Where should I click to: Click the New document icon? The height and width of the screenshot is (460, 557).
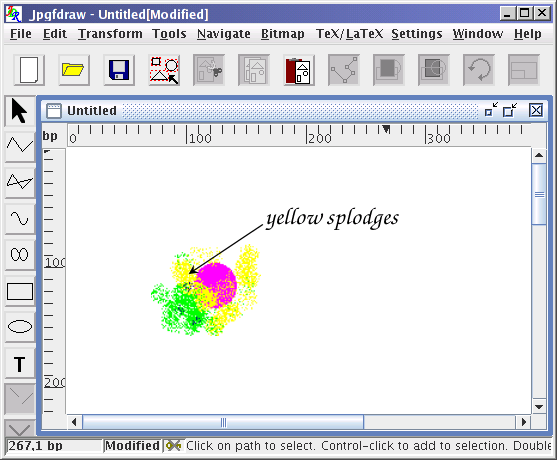pyautogui.click(x=29, y=70)
